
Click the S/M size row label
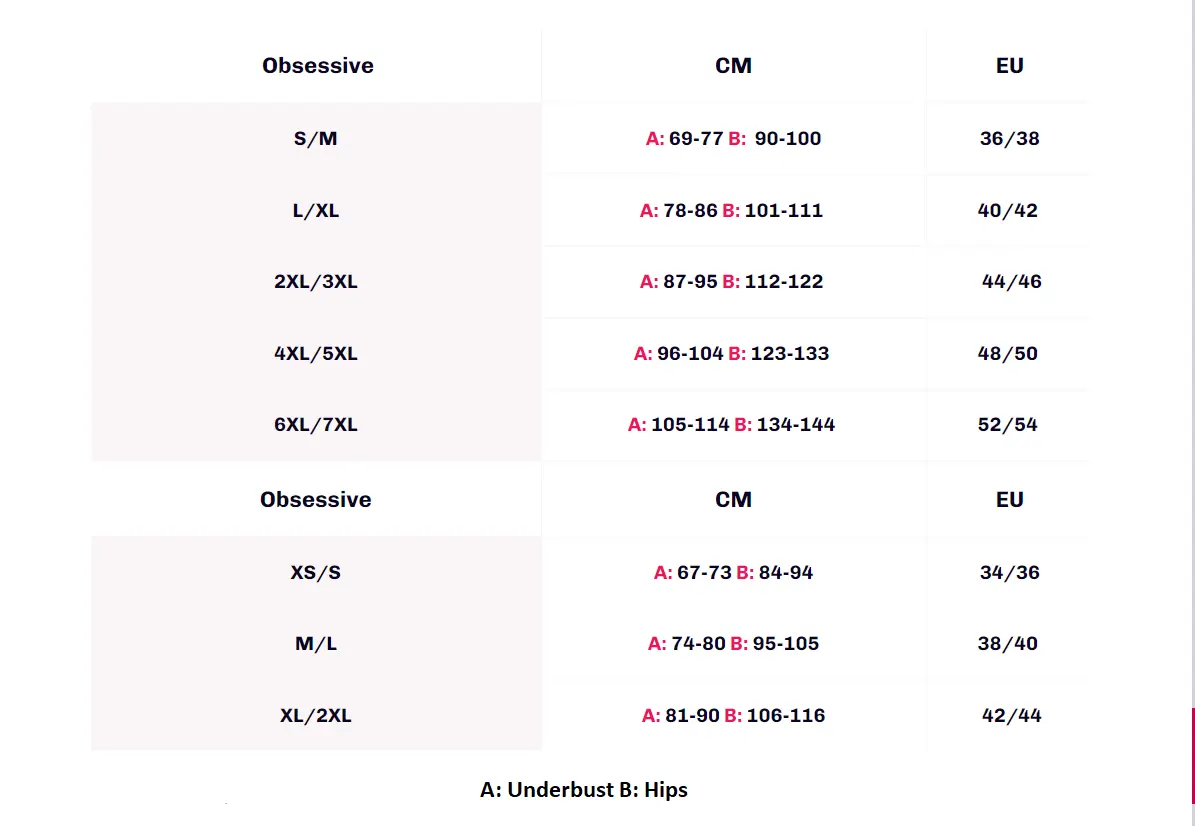tap(316, 139)
